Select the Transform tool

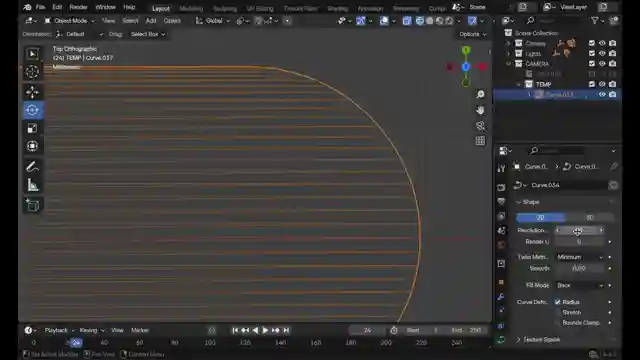tap(32, 146)
